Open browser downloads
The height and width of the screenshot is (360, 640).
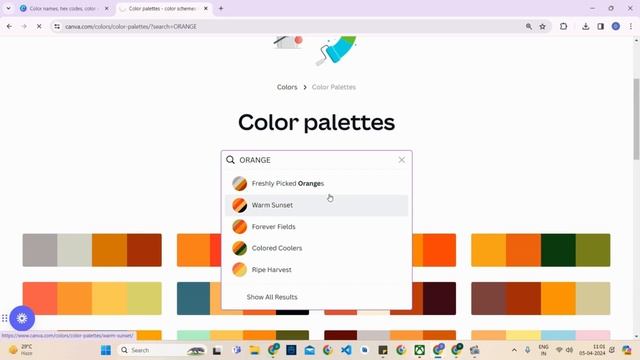point(586,26)
